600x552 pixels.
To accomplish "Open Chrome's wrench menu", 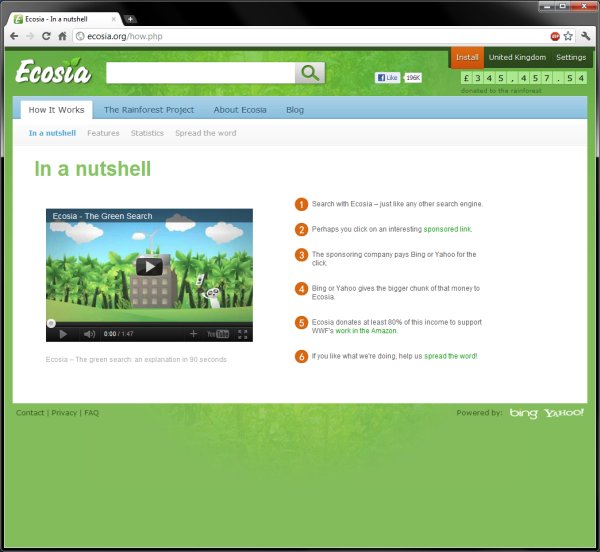I will 585,36.
